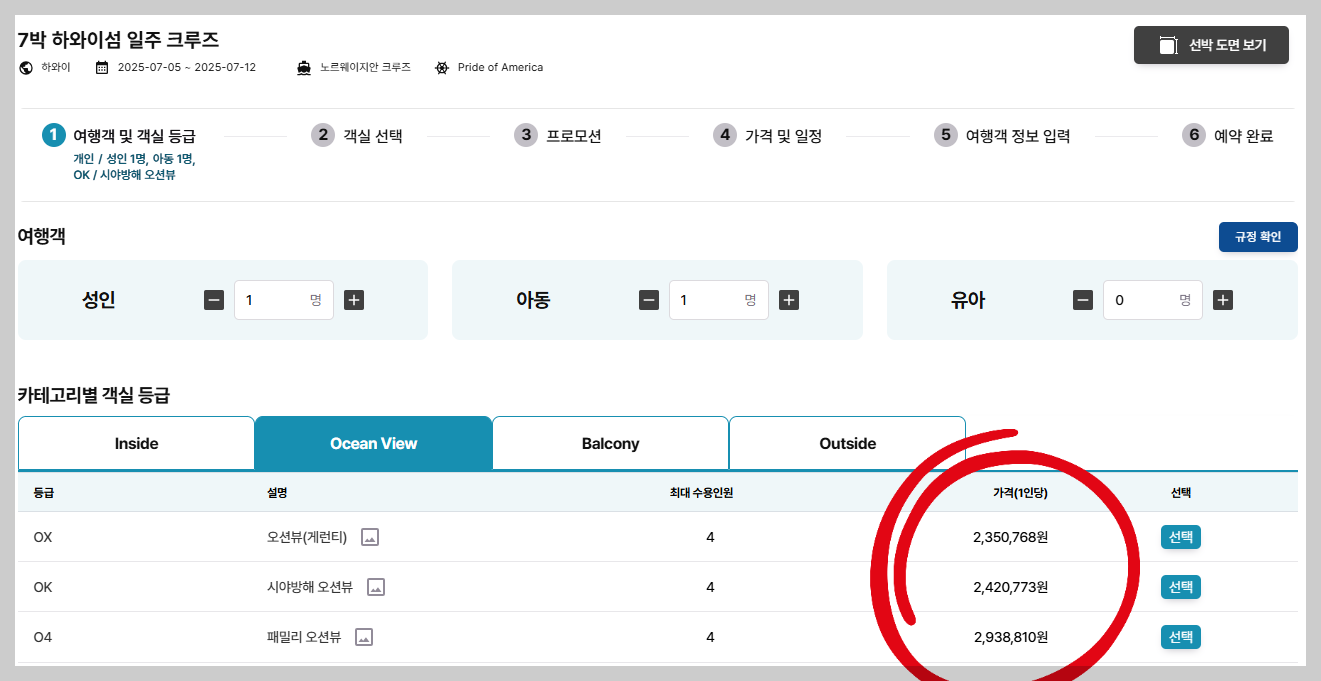
Task: Click the calendar icon beside the cruise dates
Action: click(x=100, y=67)
